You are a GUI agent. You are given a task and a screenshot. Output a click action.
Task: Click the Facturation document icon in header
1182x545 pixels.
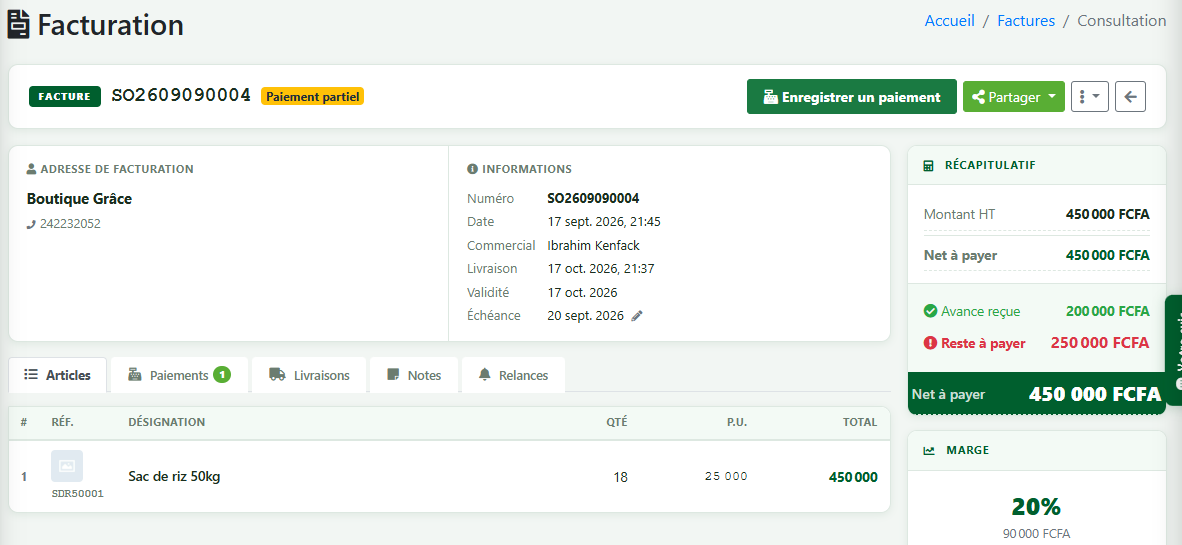[19, 25]
